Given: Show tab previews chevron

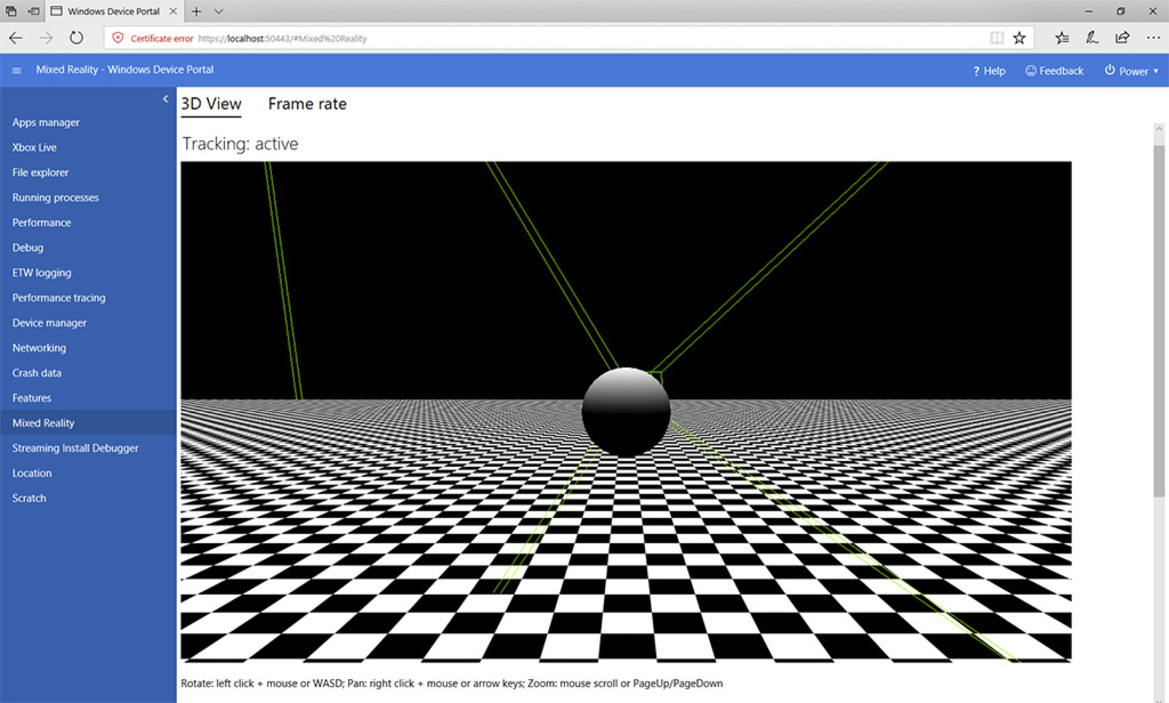Looking at the screenshot, I should pos(219,11).
